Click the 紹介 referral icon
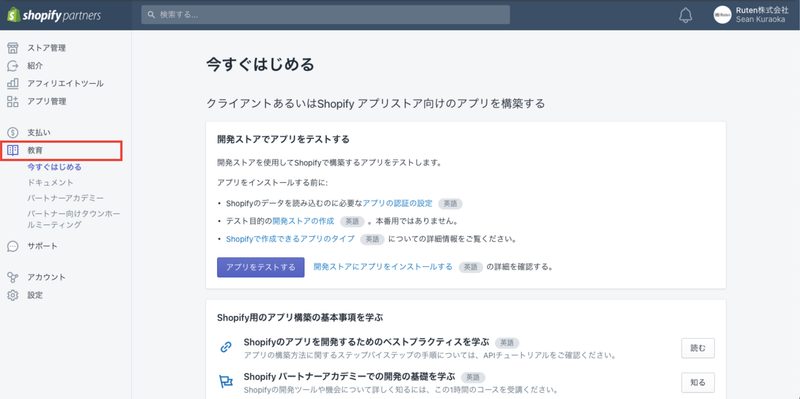 click(x=13, y=66)
